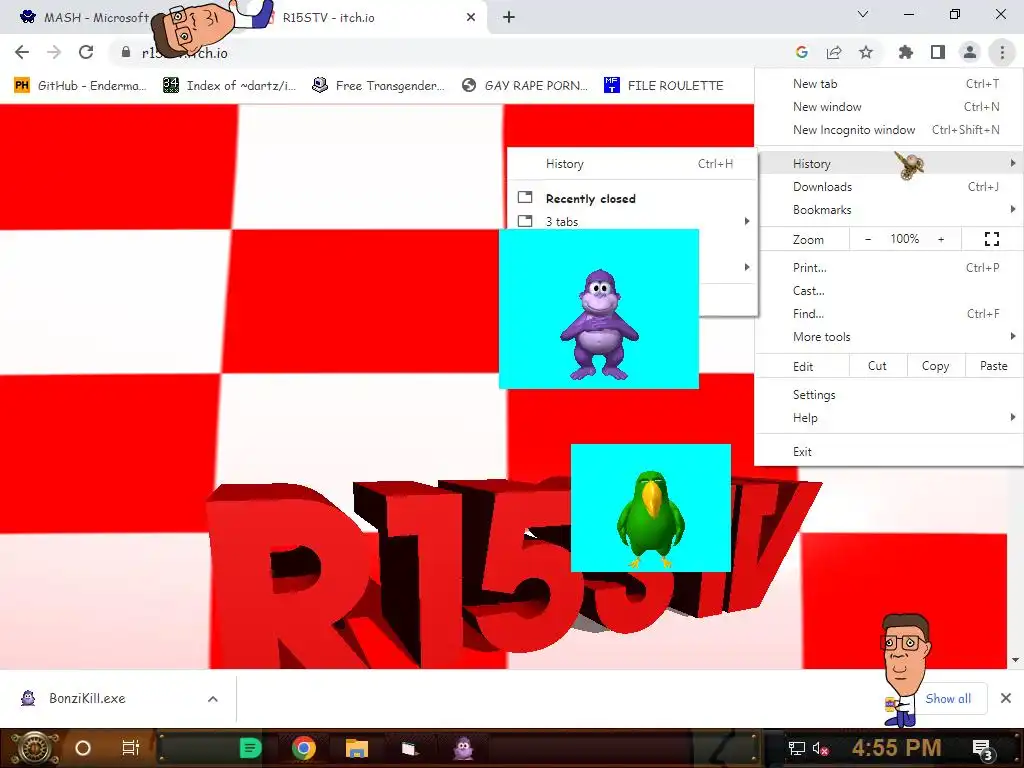Open Downloads from the Chrome menu
1024x768 pixels.
click(x=889, y=187)
